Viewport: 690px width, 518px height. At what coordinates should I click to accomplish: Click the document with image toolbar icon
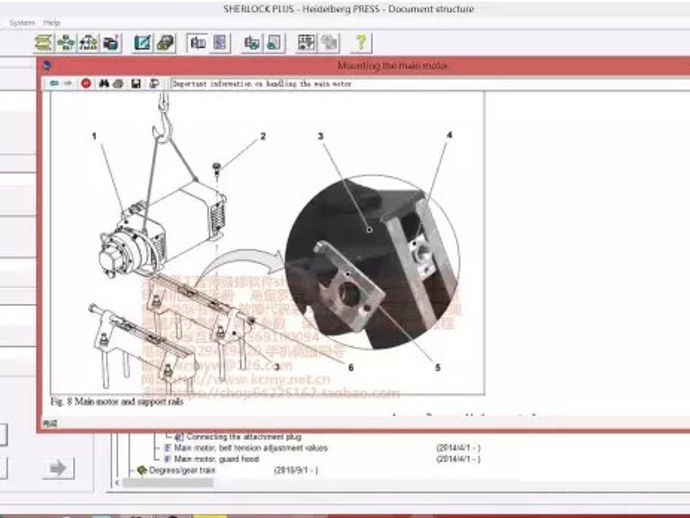[x=274, y=43]
